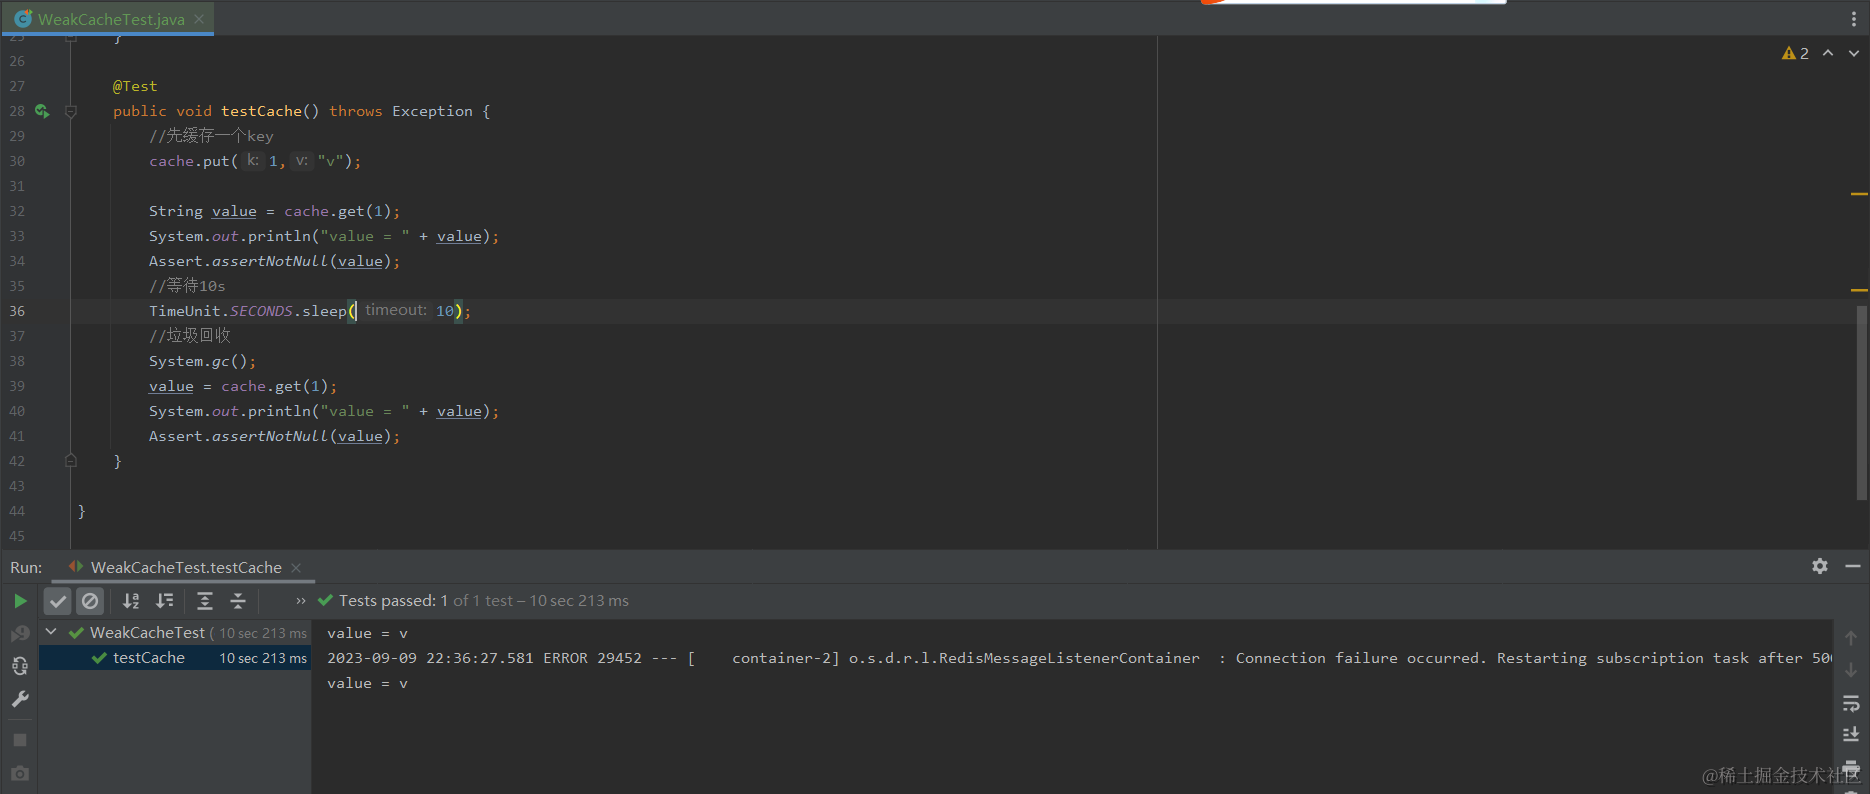
Task: Click the cache.put statement on line 30
Action: click(x=255, y=161)
